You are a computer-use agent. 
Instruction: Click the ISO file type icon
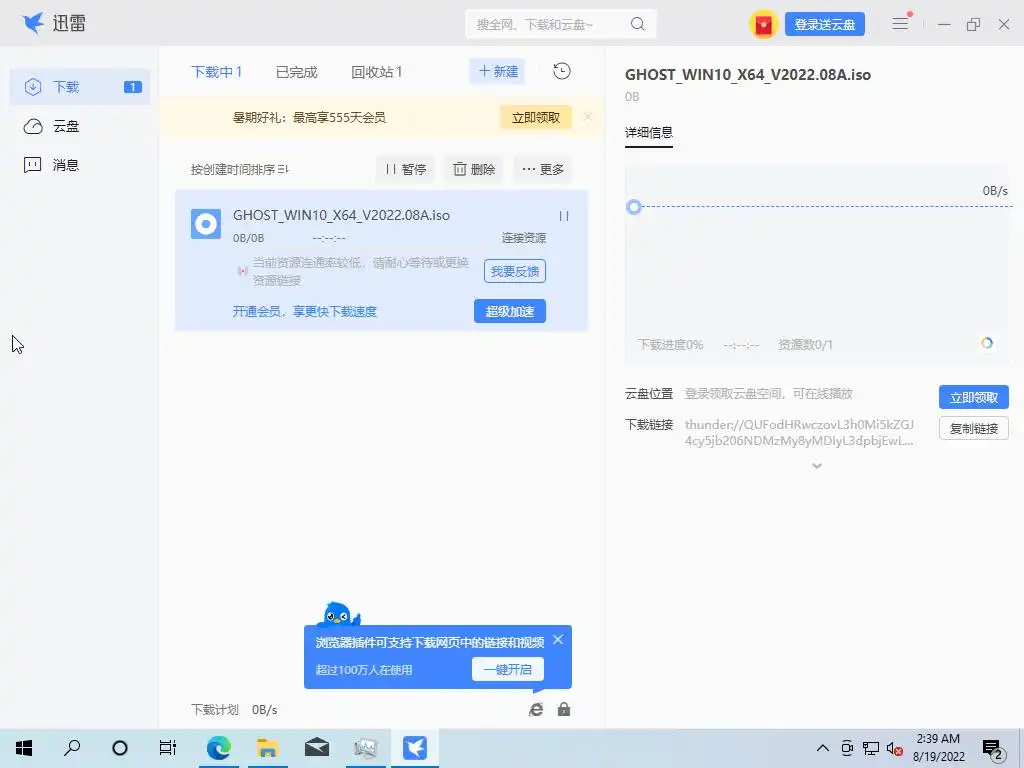pos(206,224)
